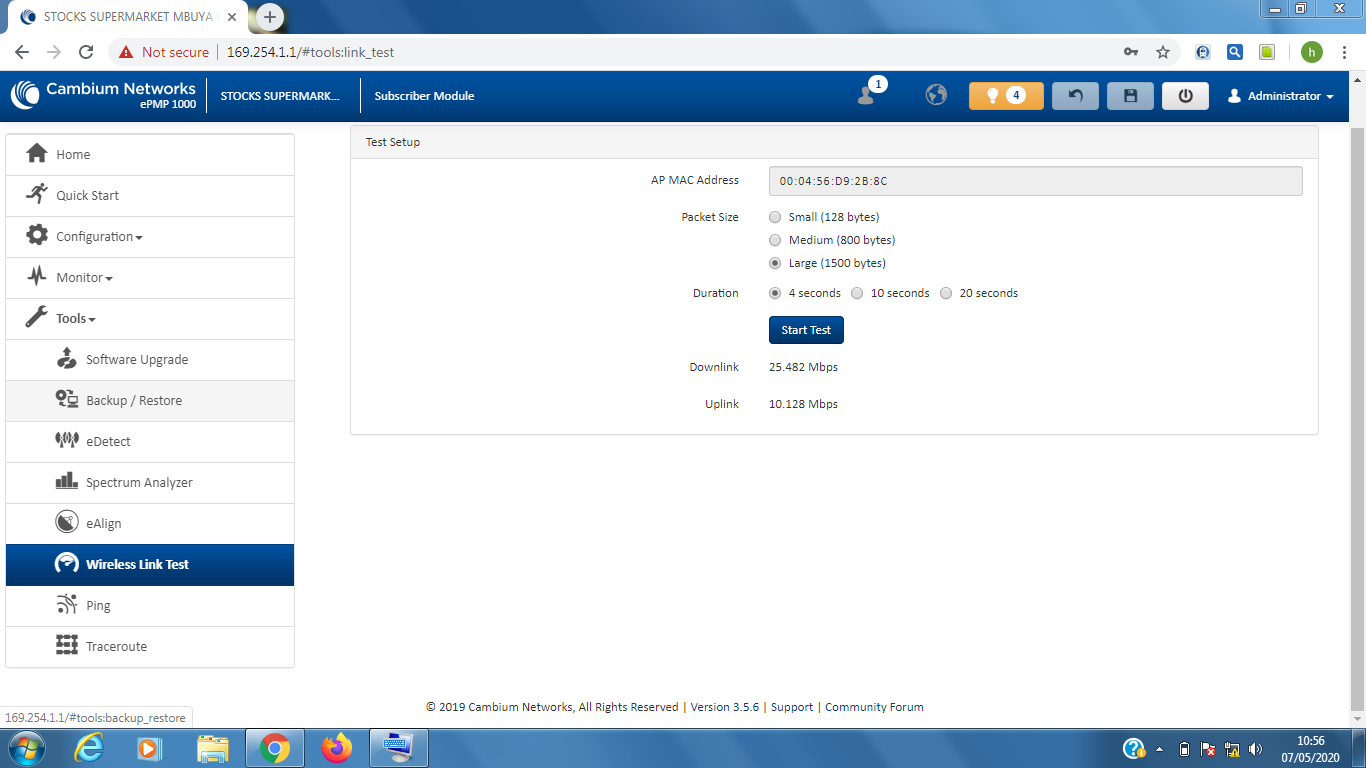Expand the Configuration menu
This screenshot has width=1366, height=768.
99,237
